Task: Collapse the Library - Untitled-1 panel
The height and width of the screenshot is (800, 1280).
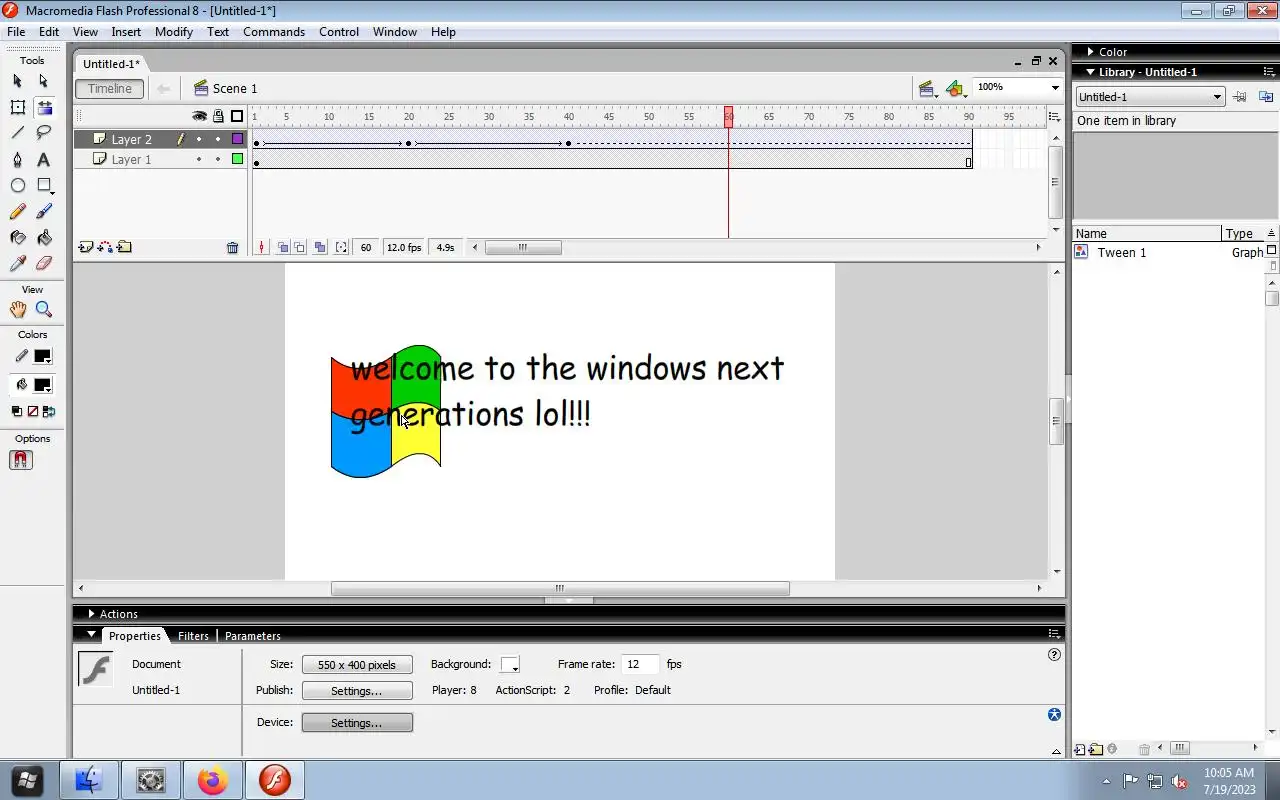Action: tap(1090, 72)
